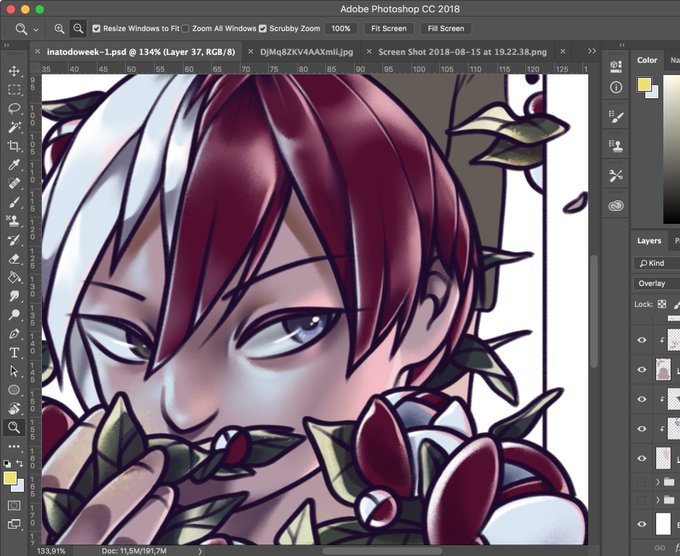Select the Eraser tool
This screenshot has height=556, width=680.
click(14, 258)
